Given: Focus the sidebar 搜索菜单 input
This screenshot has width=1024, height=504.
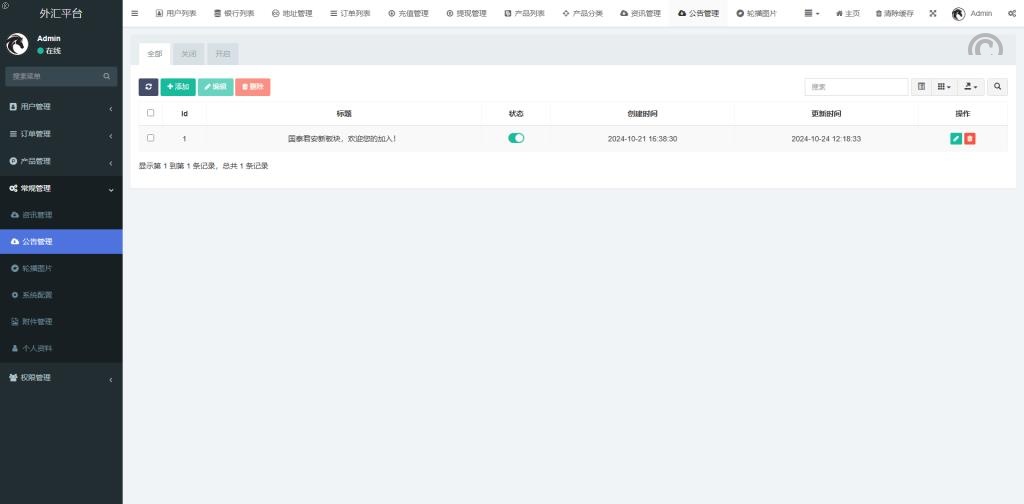Looking at the screenshot, I should click(x=54, y=76).
